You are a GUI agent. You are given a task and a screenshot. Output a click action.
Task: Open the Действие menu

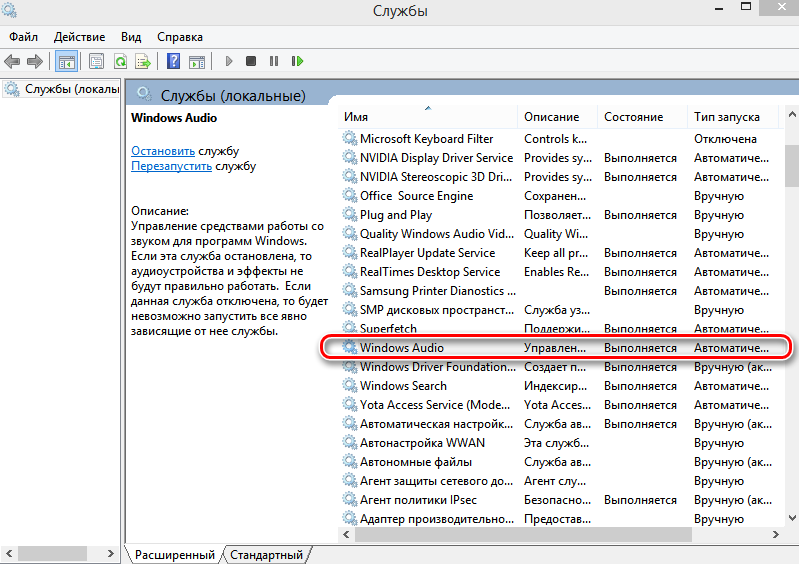(x=79, y=37)
